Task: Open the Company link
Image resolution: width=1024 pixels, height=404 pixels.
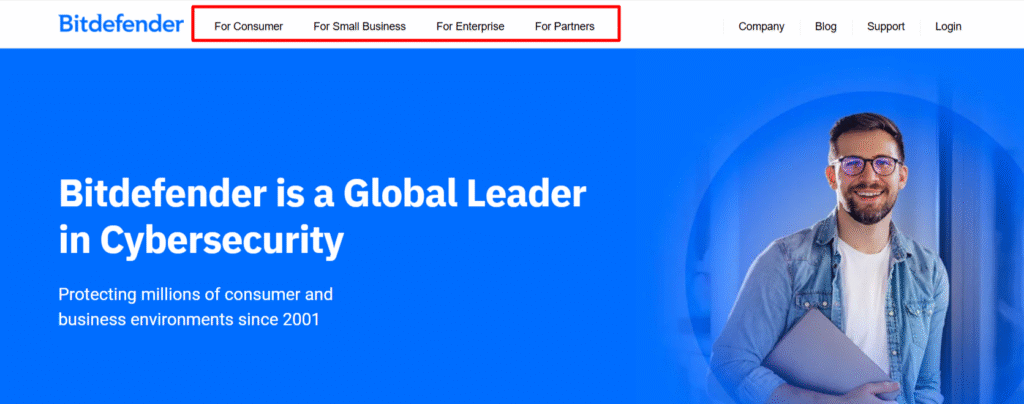Action: point(761,26)
